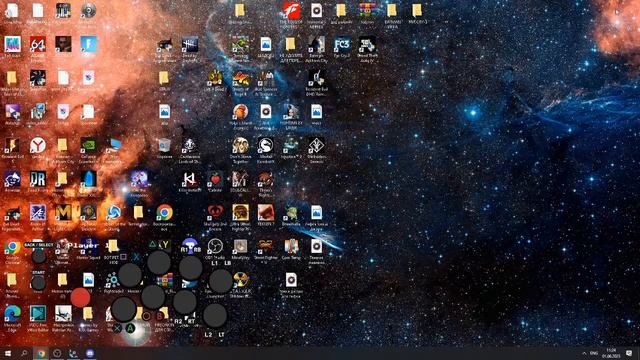Open the Recycle Bin
This screenshot has height=360, width=640.
[x=164, y=145]
